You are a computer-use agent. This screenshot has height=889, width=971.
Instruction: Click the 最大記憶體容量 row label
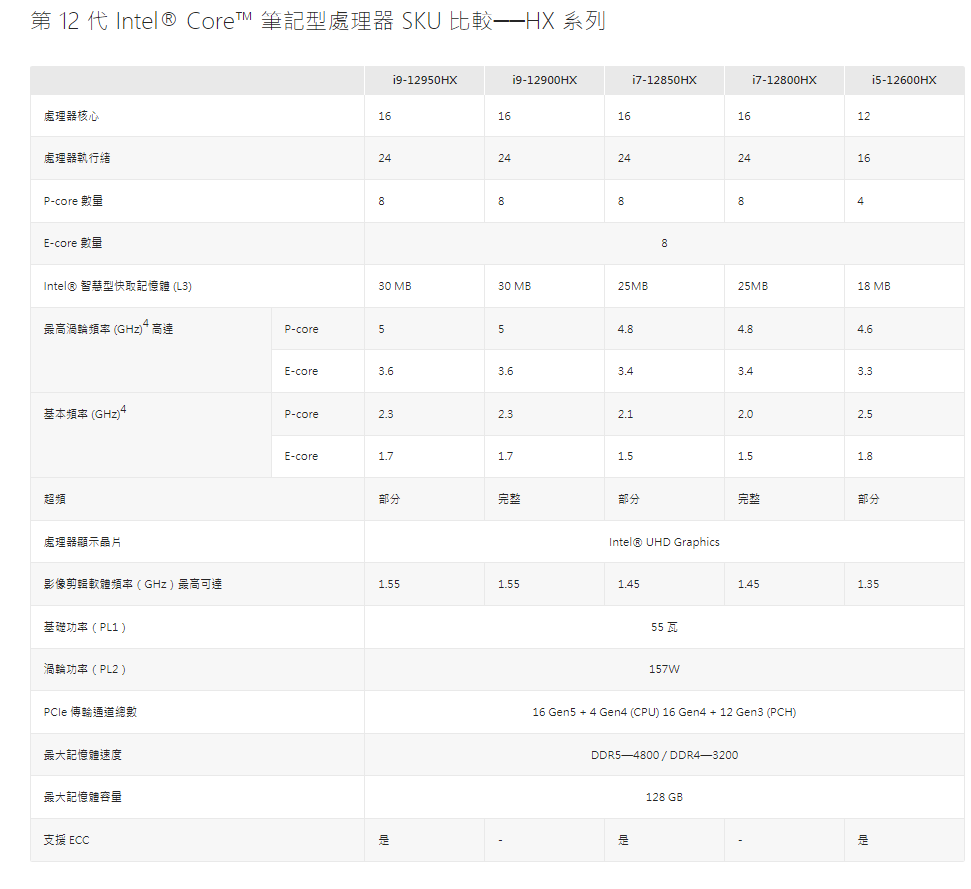pyautogui.click(x=82, y=797)
